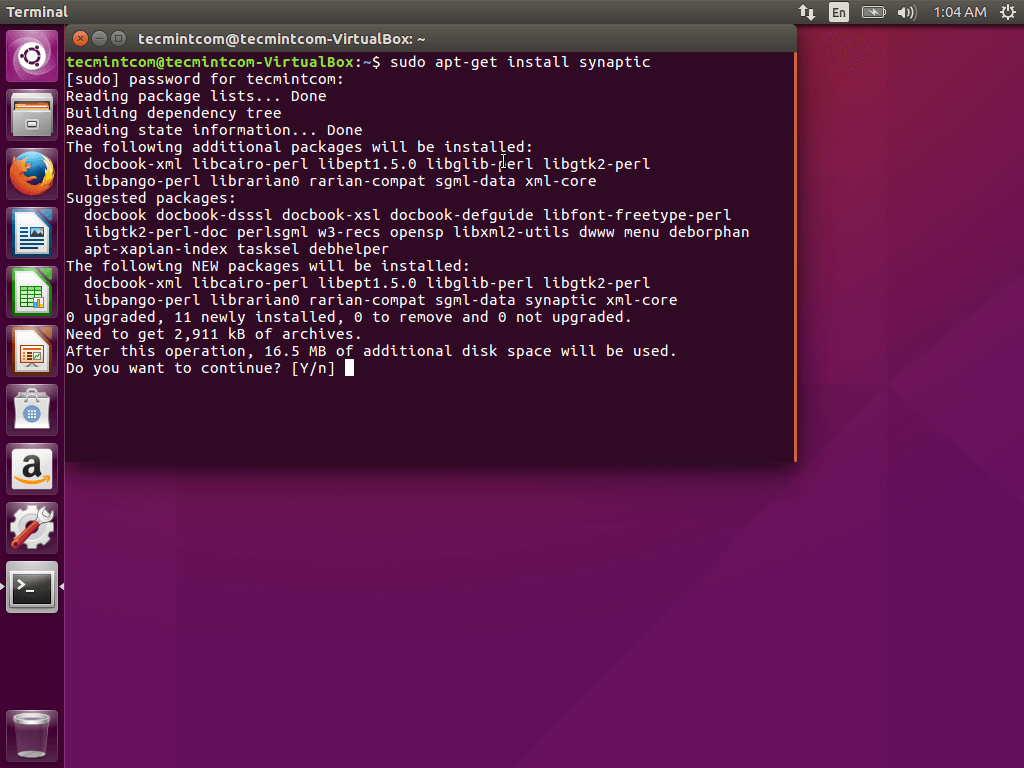Launch the Ubuntu Software Center
The width and height of the screenshot is (1024, 768).
coord(30,409)
